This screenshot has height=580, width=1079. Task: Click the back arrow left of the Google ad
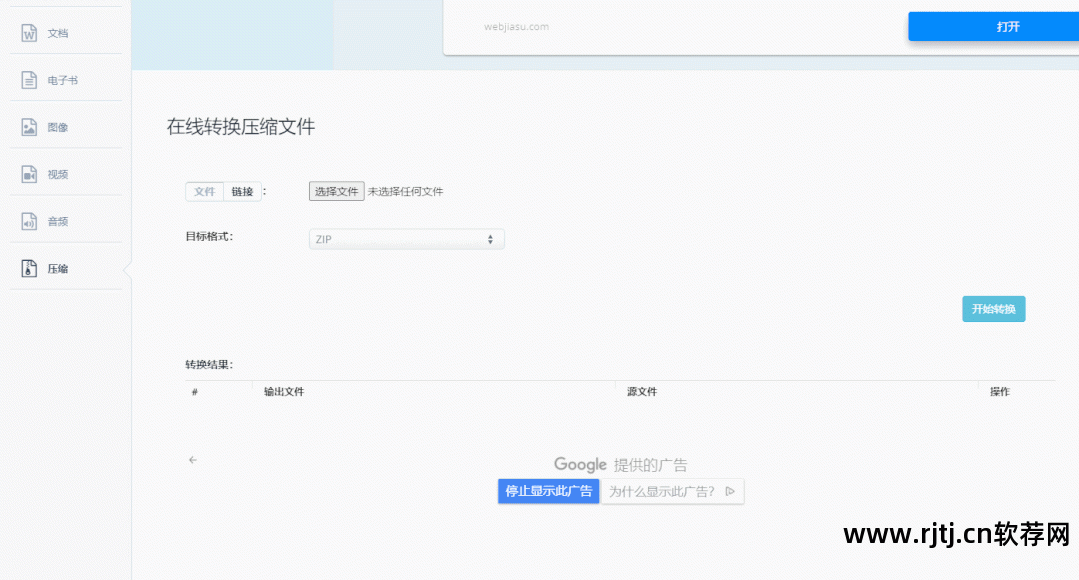193,460
